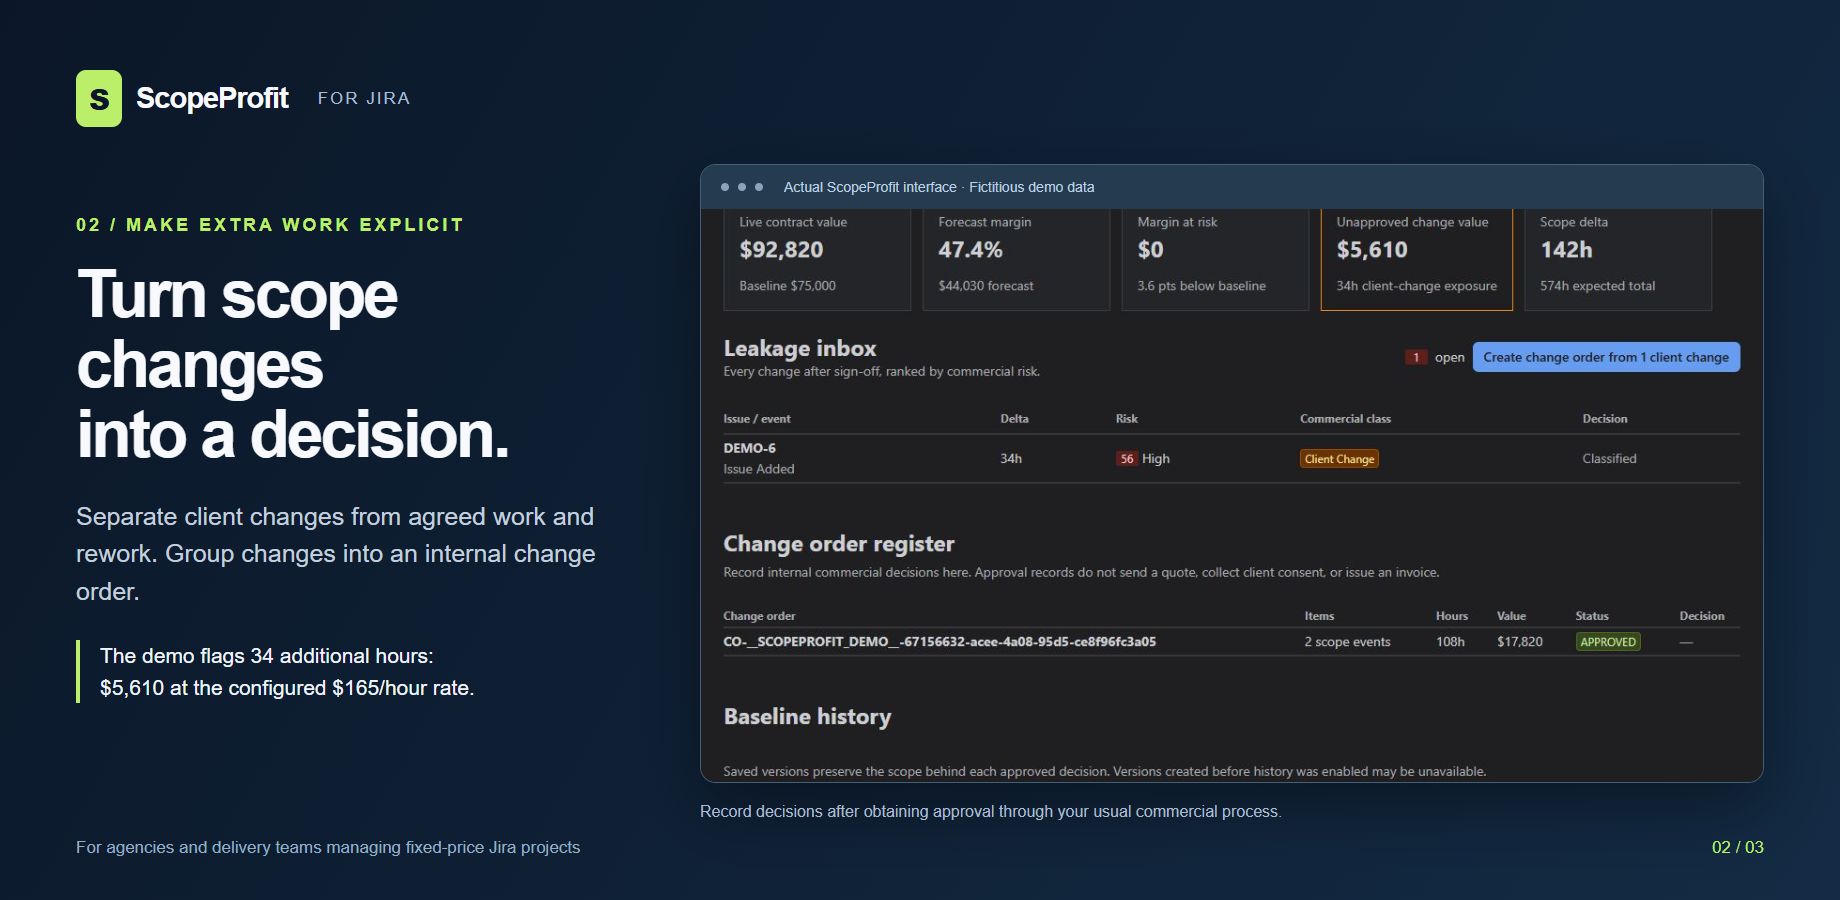Select the Unapproved change value $5,610 card
This screenshot has height=900, width=1840.
[1416, 259]
